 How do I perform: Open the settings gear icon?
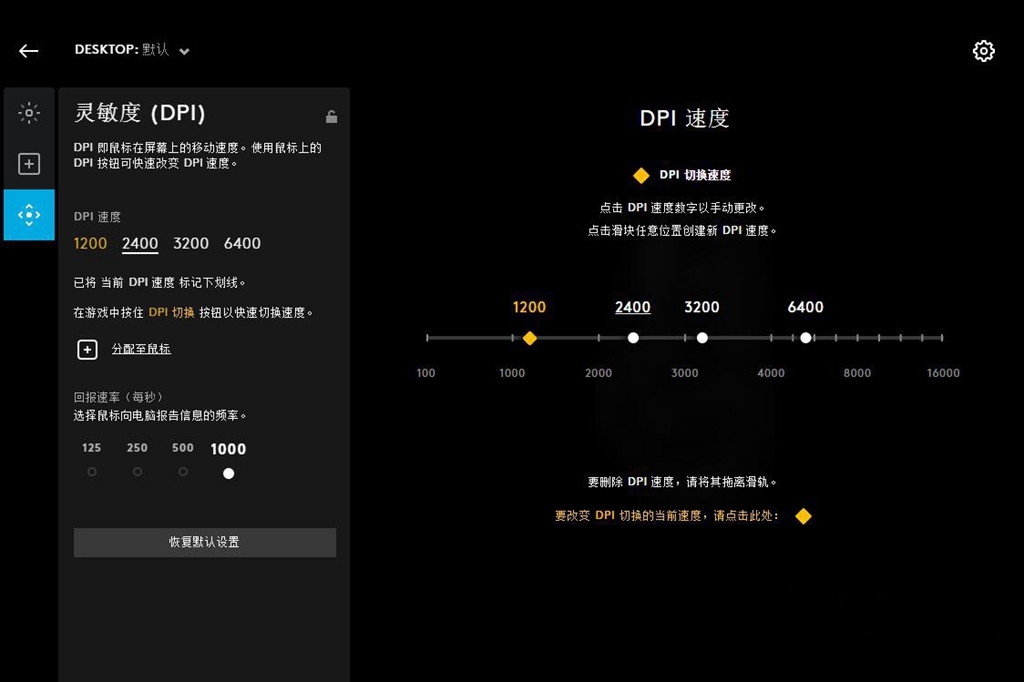click(x=983, y=51)
